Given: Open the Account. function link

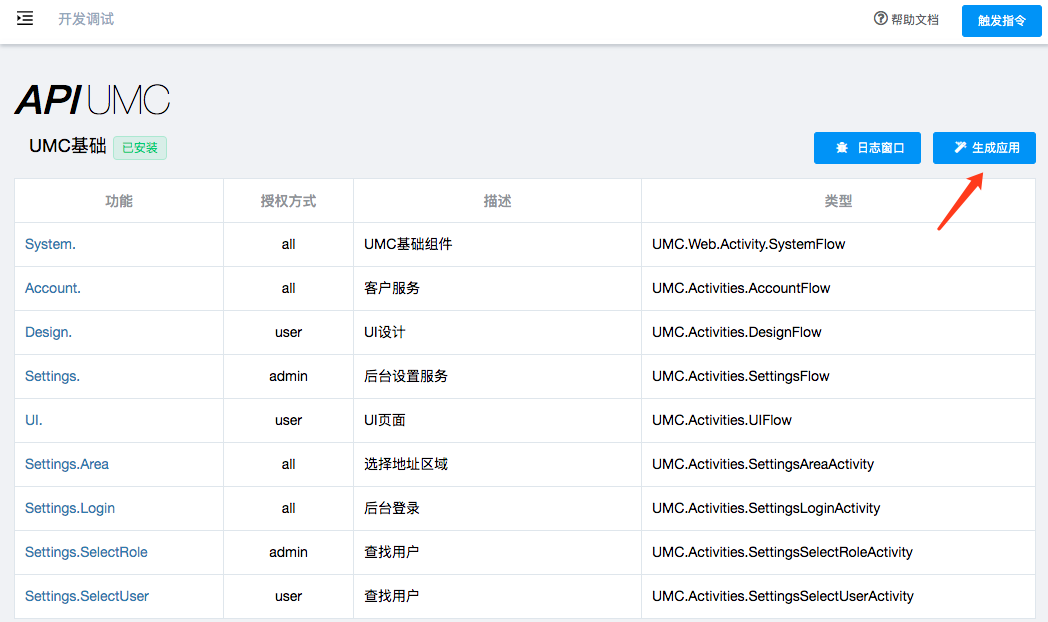Looking at the screenshot, I should (x=53, y=288).
